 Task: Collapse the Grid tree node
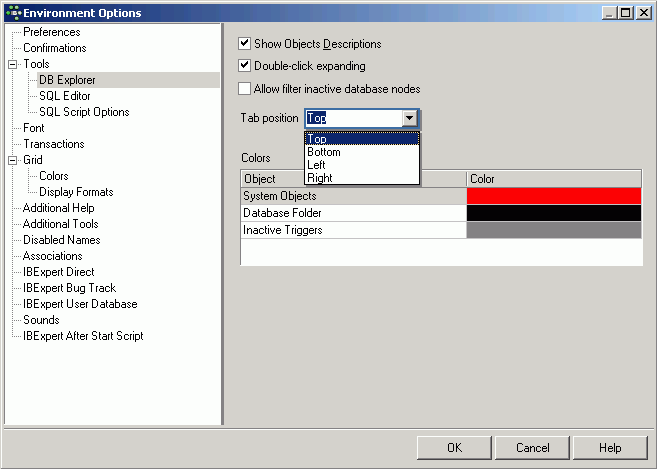coord(12,160)
